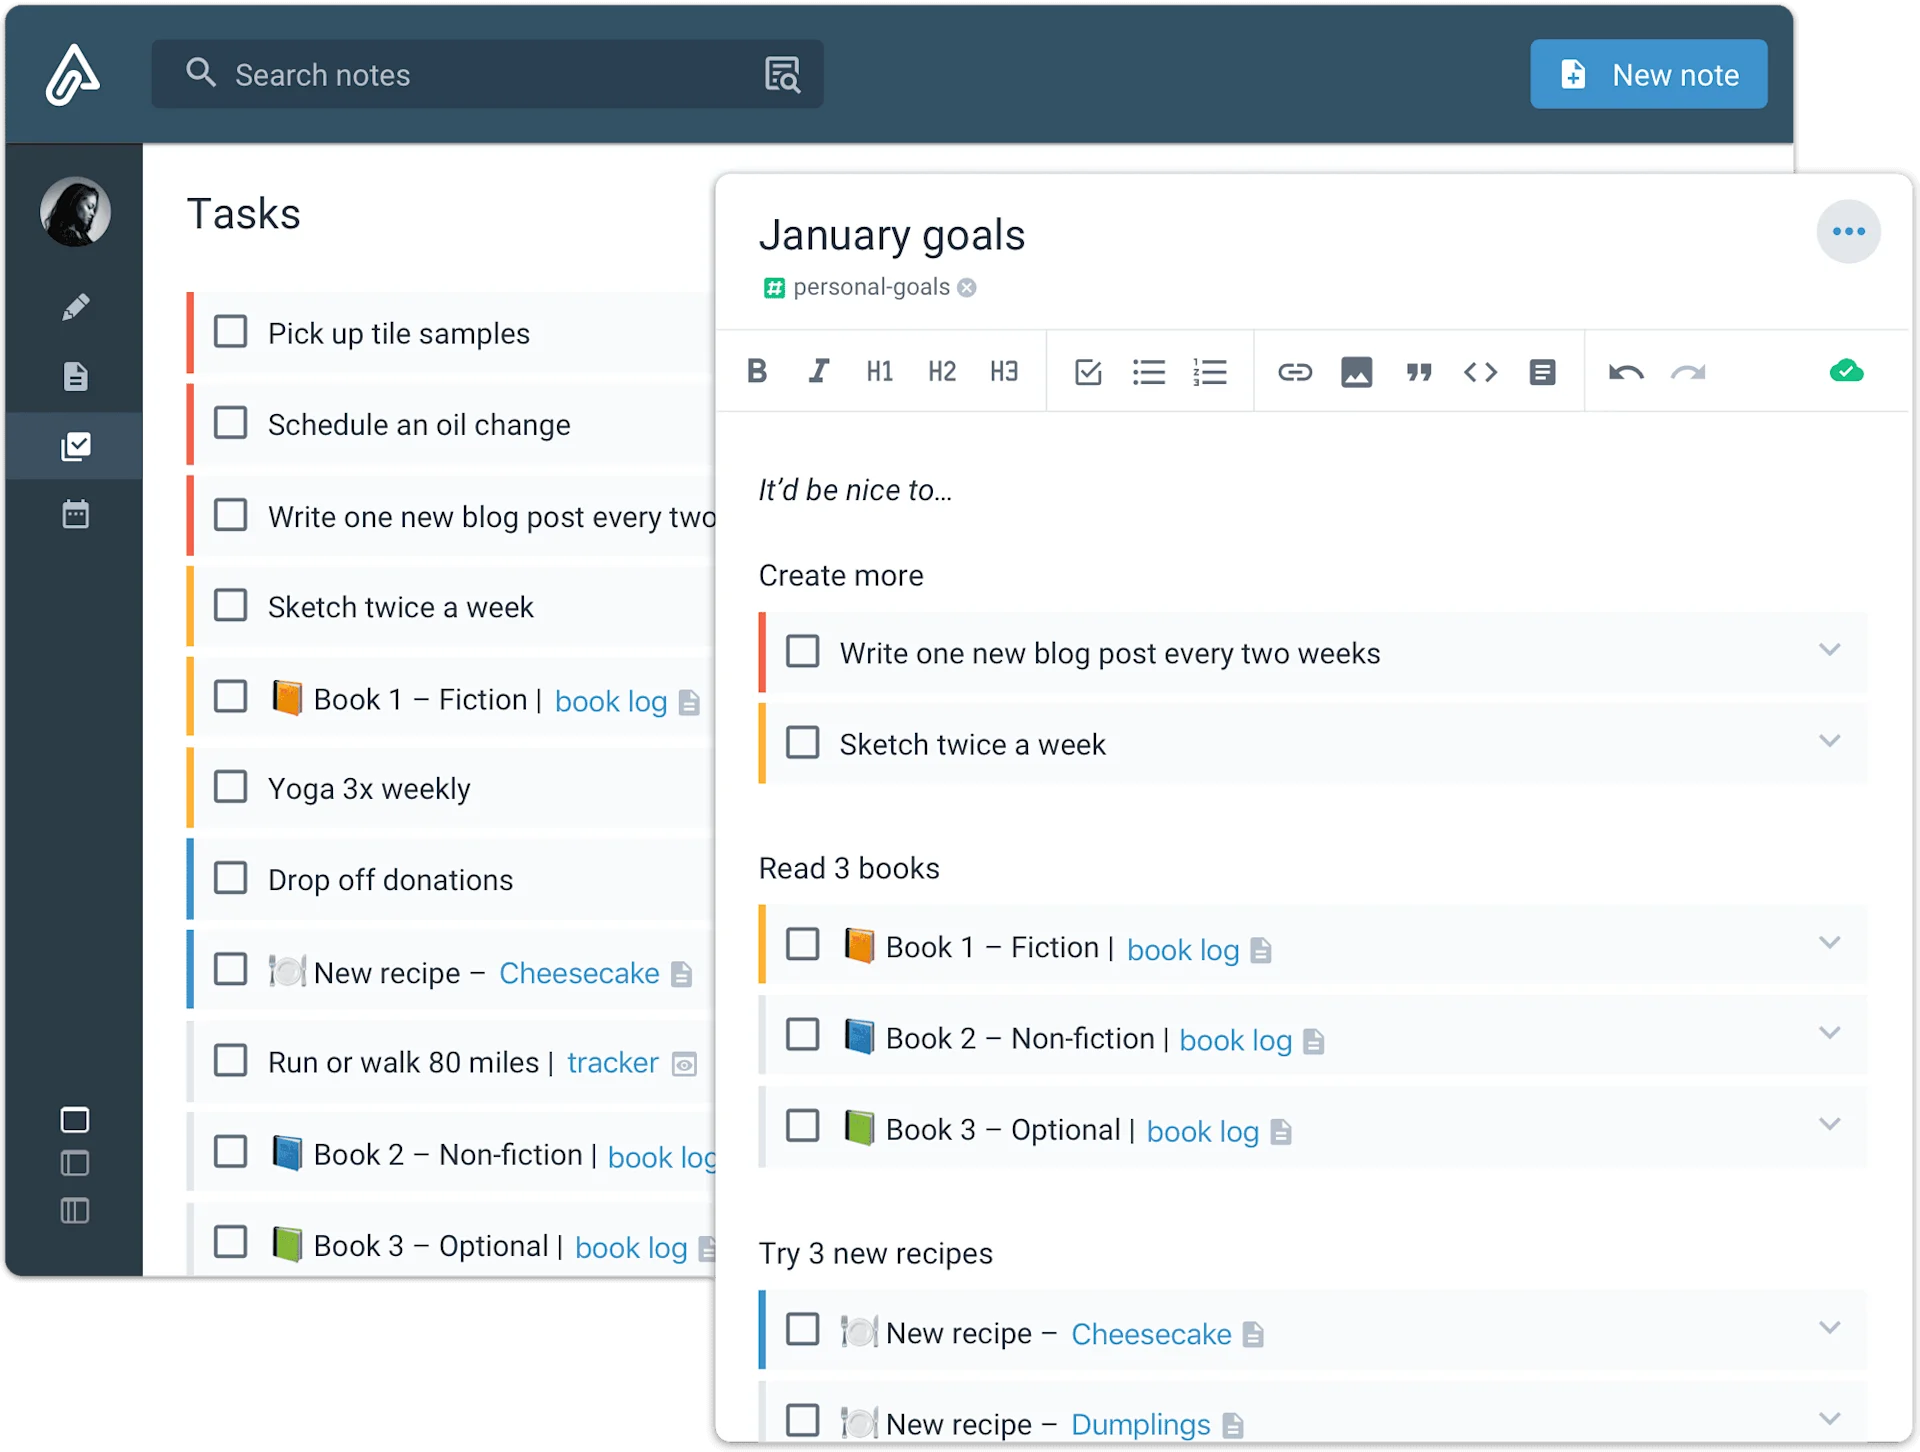
Task: Switch to the calendar view icon
Action: [75, 514]
